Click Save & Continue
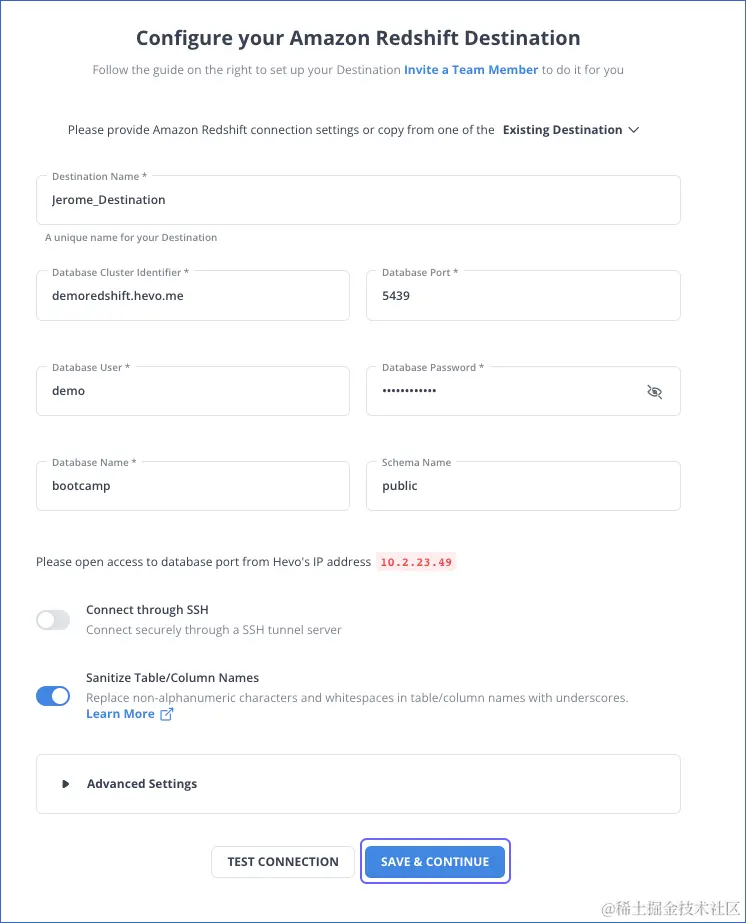Viewport: 746px width, 923px height. click(435, 861)
